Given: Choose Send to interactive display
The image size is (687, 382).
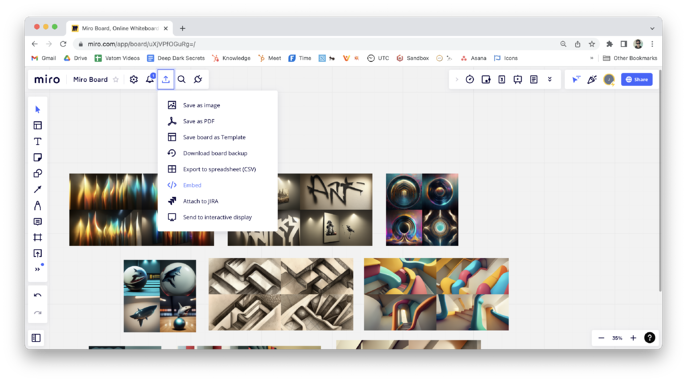Looking at the screenshot, I should (217, 217).
